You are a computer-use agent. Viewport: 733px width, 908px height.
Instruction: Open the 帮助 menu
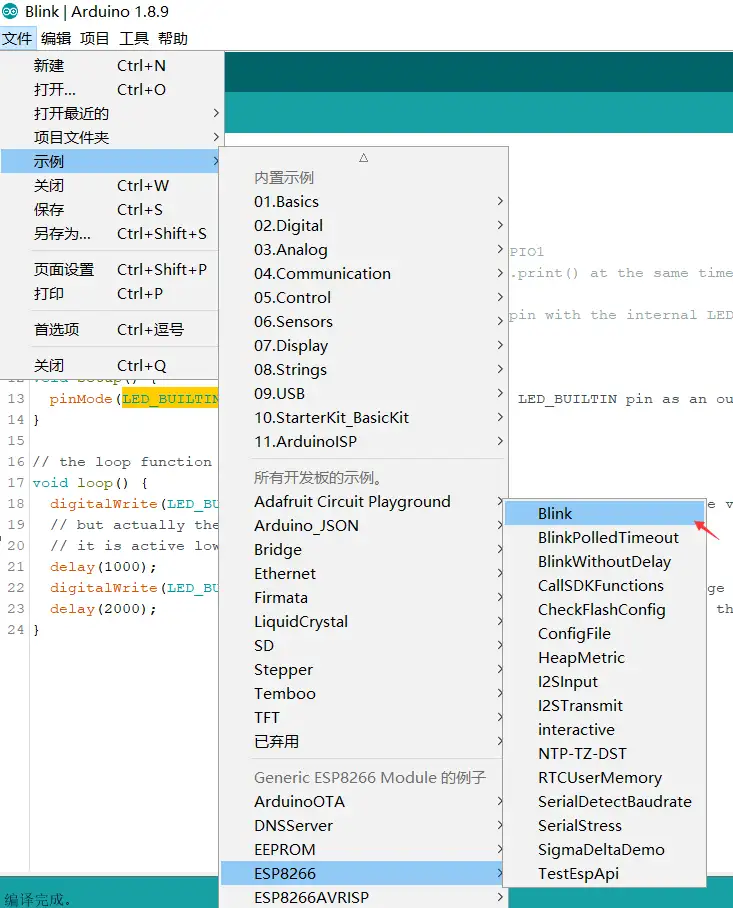pos(172,39)
